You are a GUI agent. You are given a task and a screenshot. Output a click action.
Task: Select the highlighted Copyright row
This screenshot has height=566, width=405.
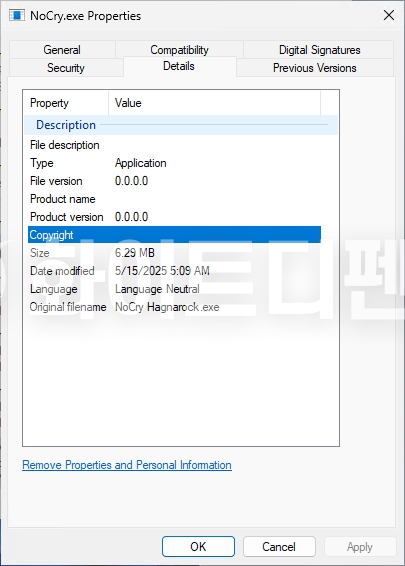point(174,235)
